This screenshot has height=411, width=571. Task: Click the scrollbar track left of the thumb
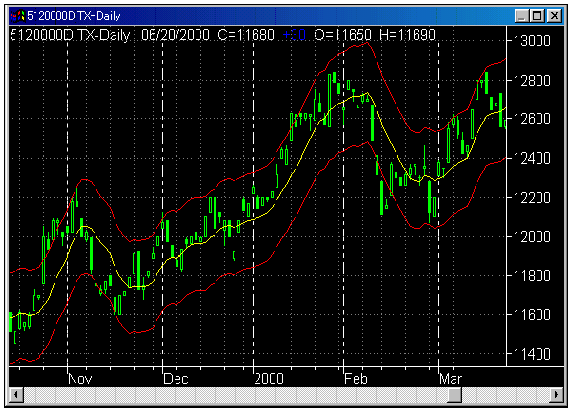[235, 395]
